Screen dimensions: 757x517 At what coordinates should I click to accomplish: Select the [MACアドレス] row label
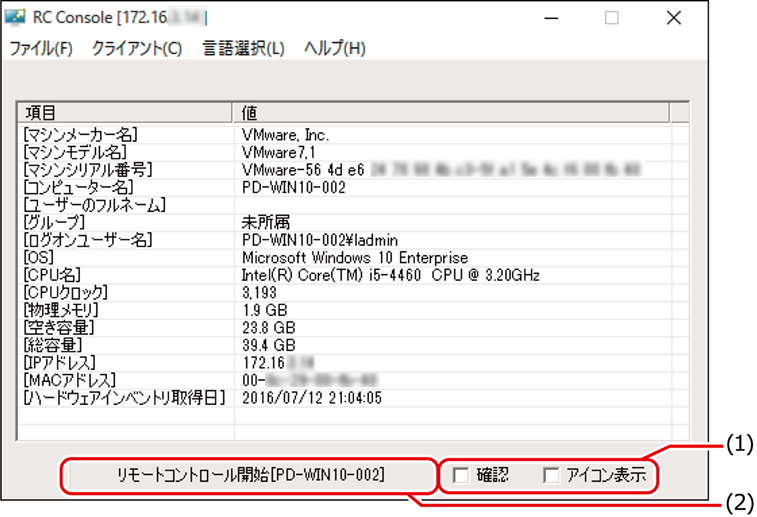click(x=70, y=380)
